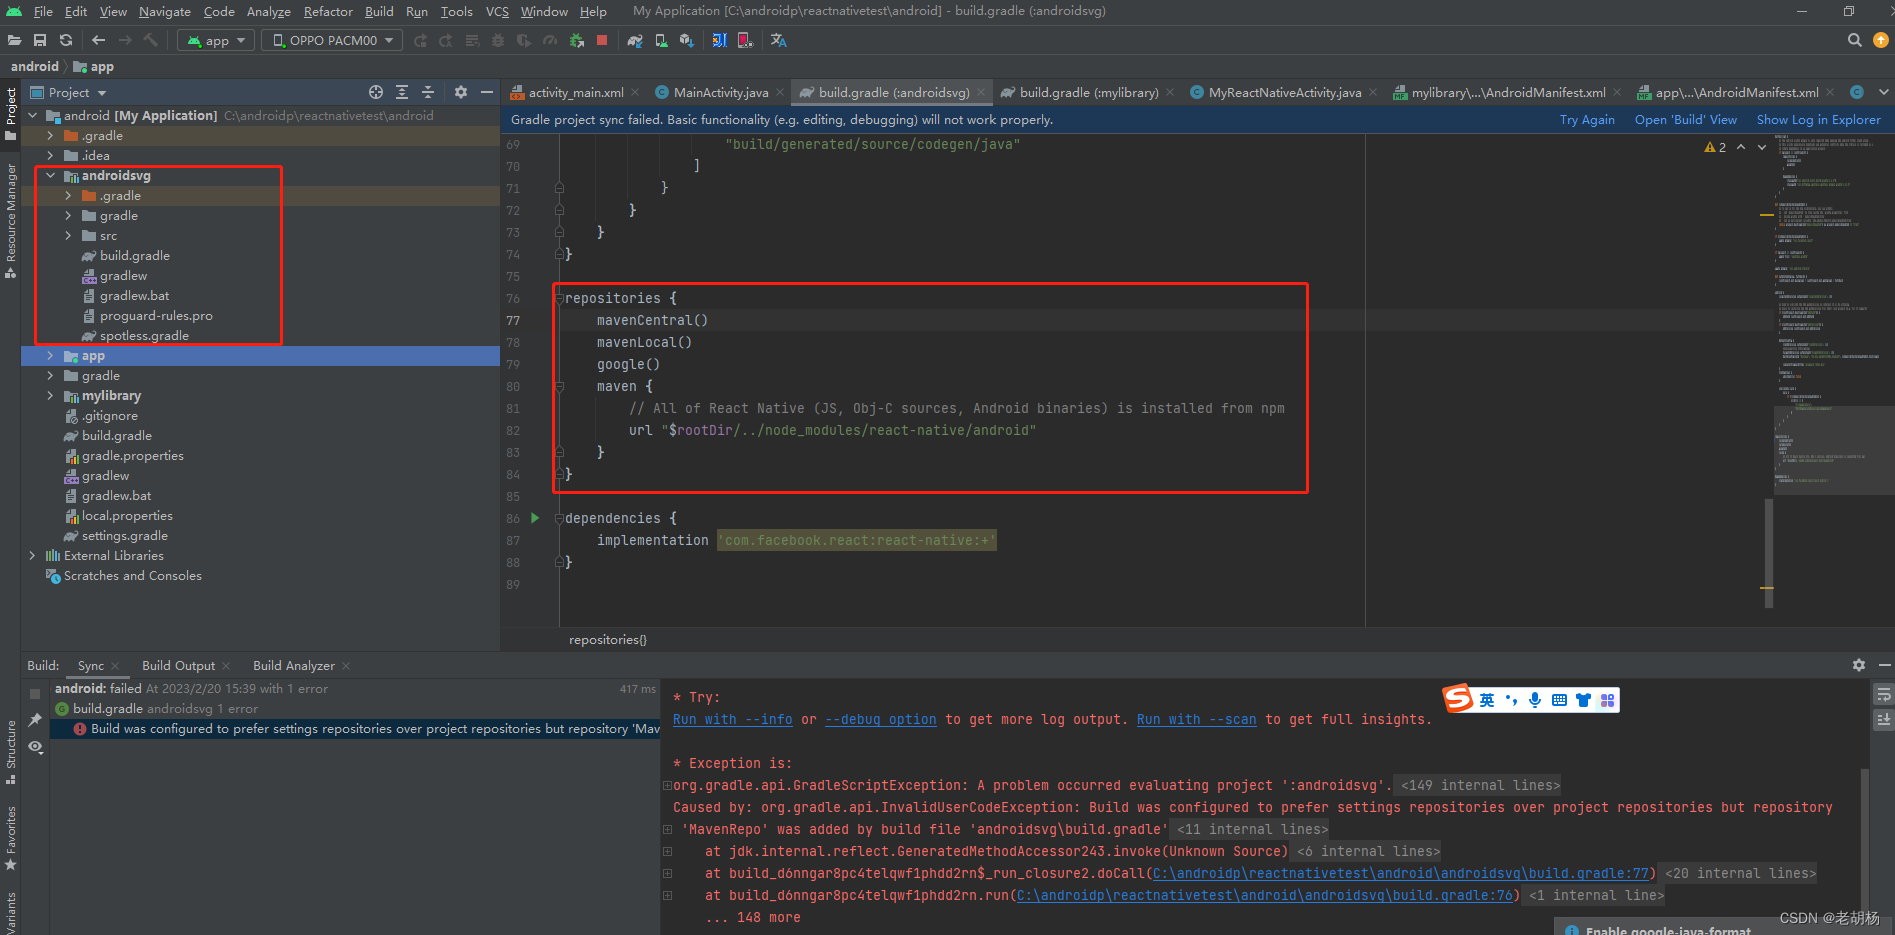Image resolution: width=1895 pixels, height=935 pixels.
Task: Open Project panel settings gear
Action: pyautogui.click(x=461, y=92)
